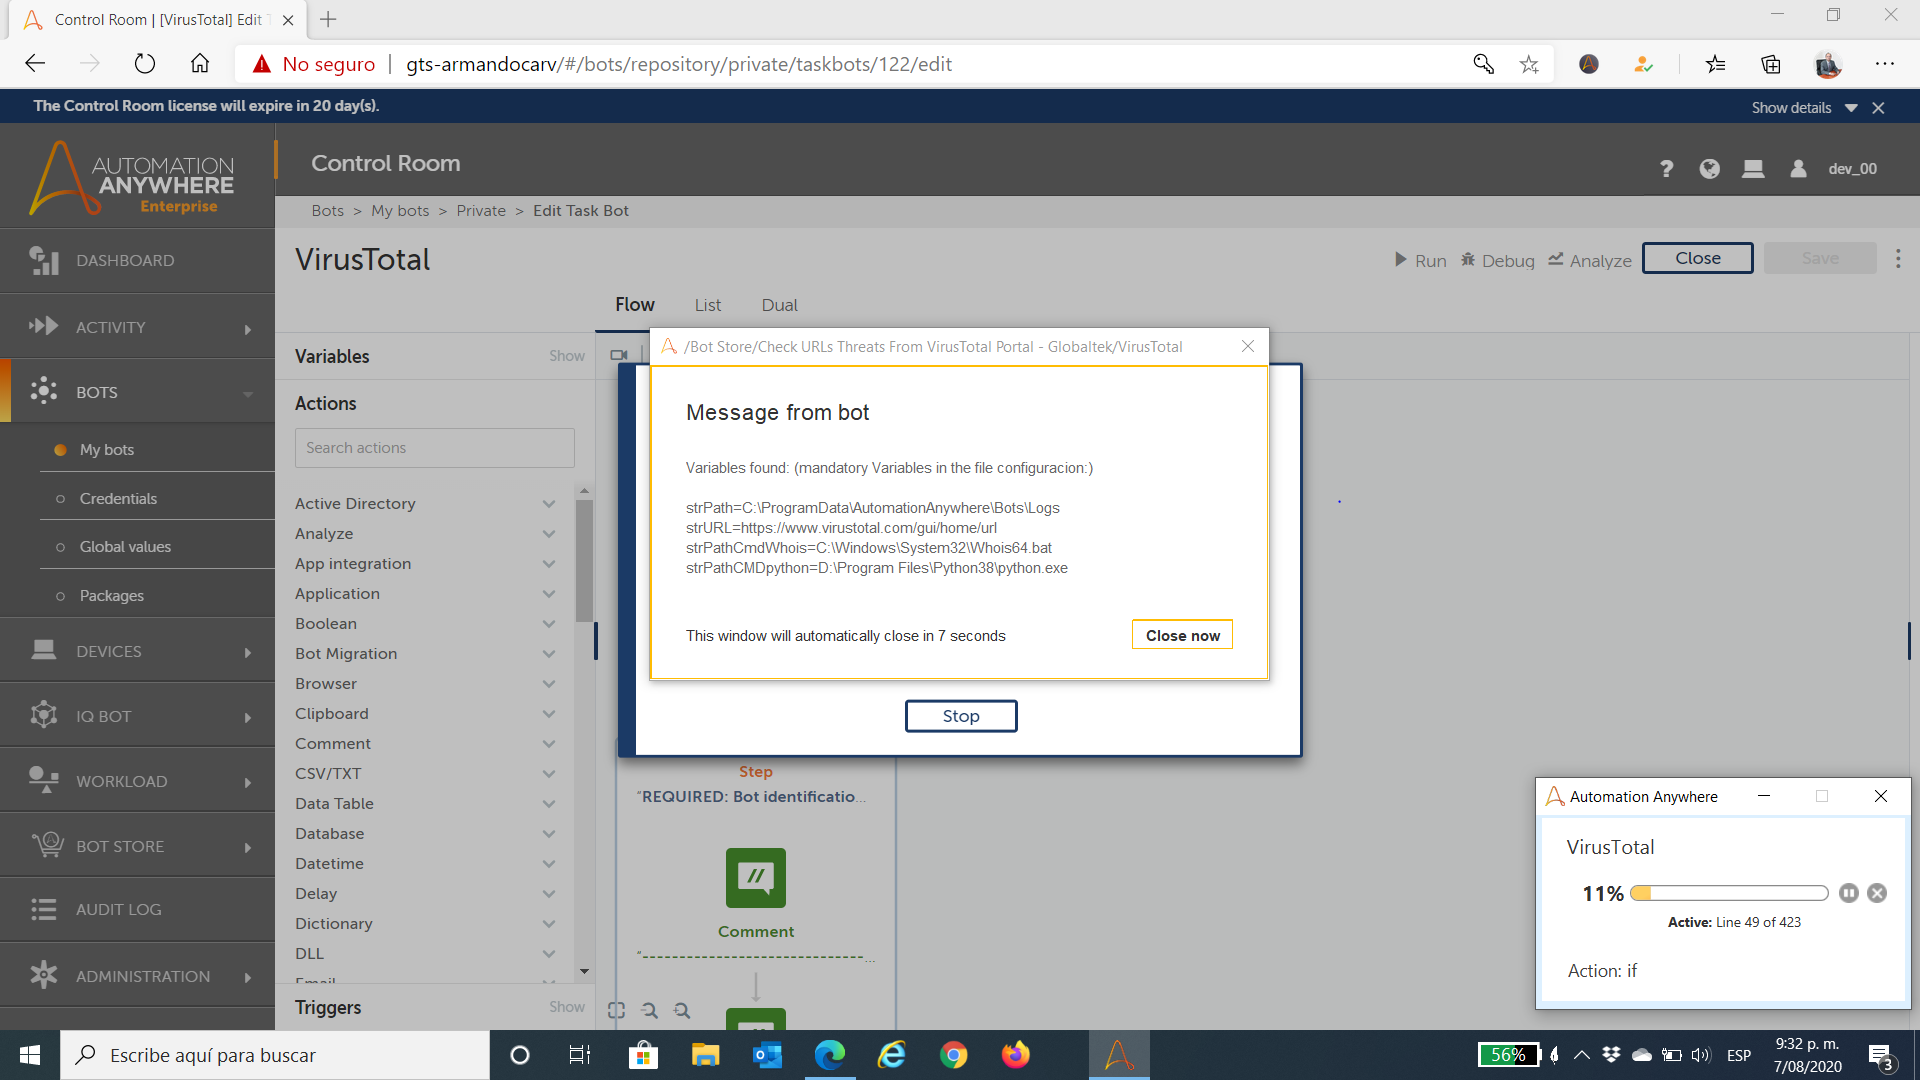Switch to the List view tab
The width and height of the screenshot is (1920, 1080).
[708, 305]
